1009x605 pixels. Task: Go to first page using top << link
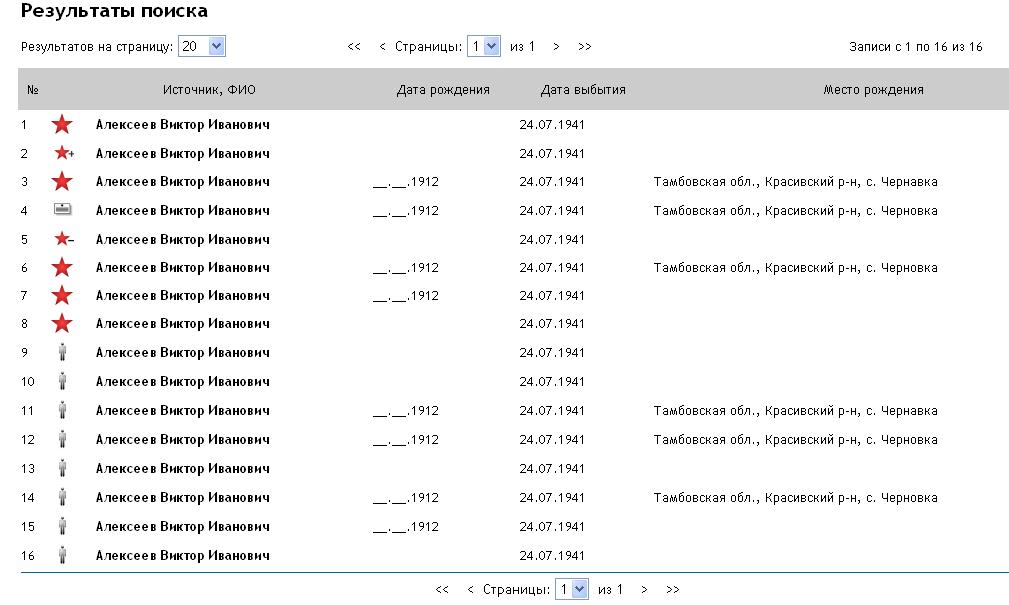click(x=354, y=47)
